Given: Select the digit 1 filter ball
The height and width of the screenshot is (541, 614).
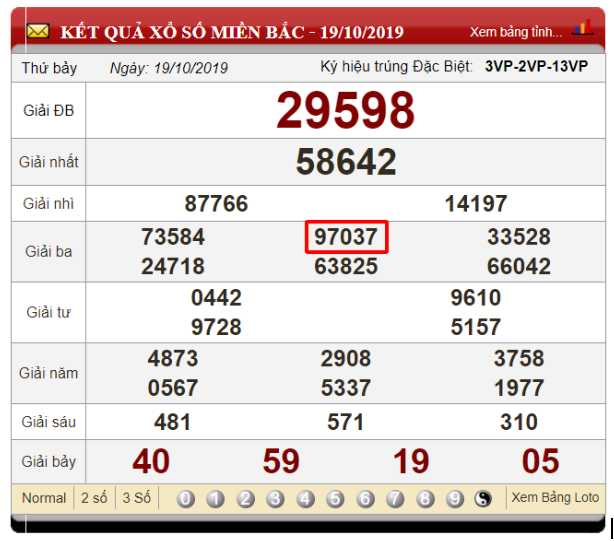Looking at the screenshot, I should pos(216,499).
